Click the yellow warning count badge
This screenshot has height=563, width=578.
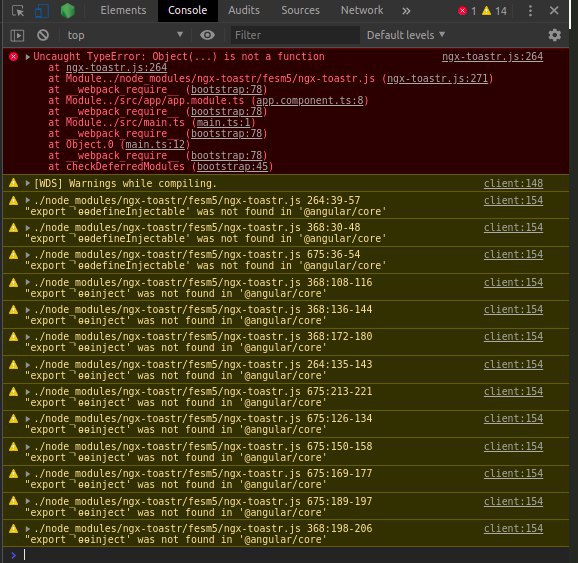pos(494,11)
